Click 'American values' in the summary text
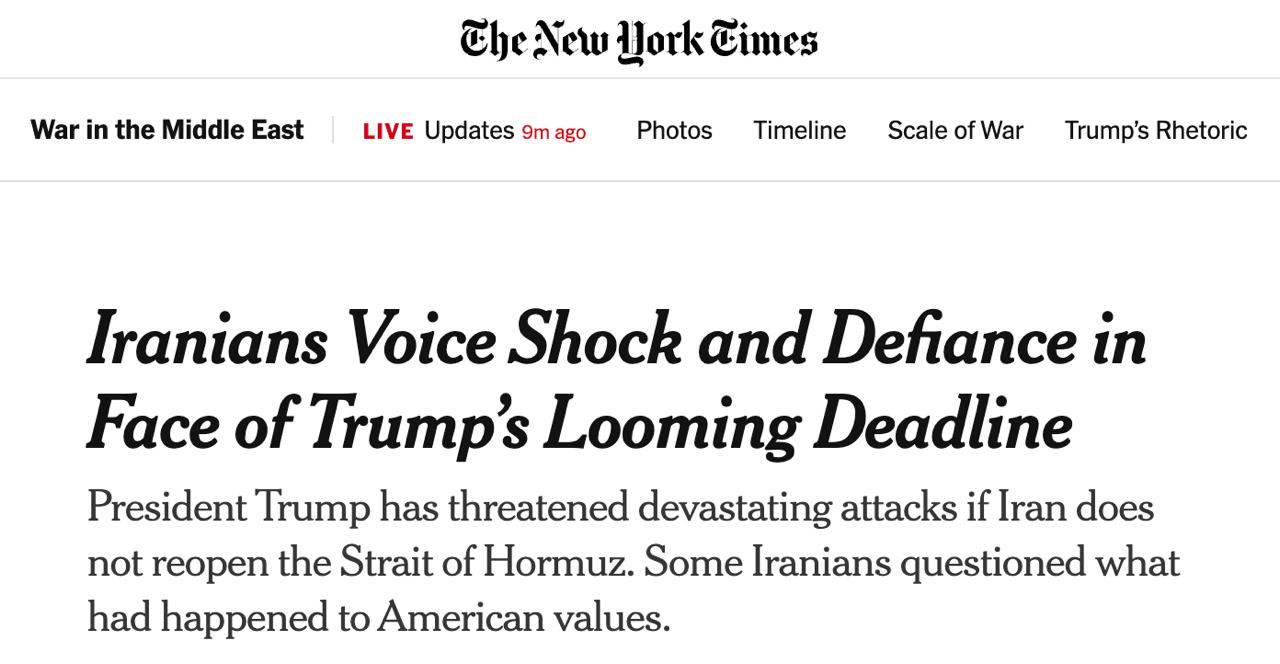Screen dimensions: 1280x664 coord(523,617)
